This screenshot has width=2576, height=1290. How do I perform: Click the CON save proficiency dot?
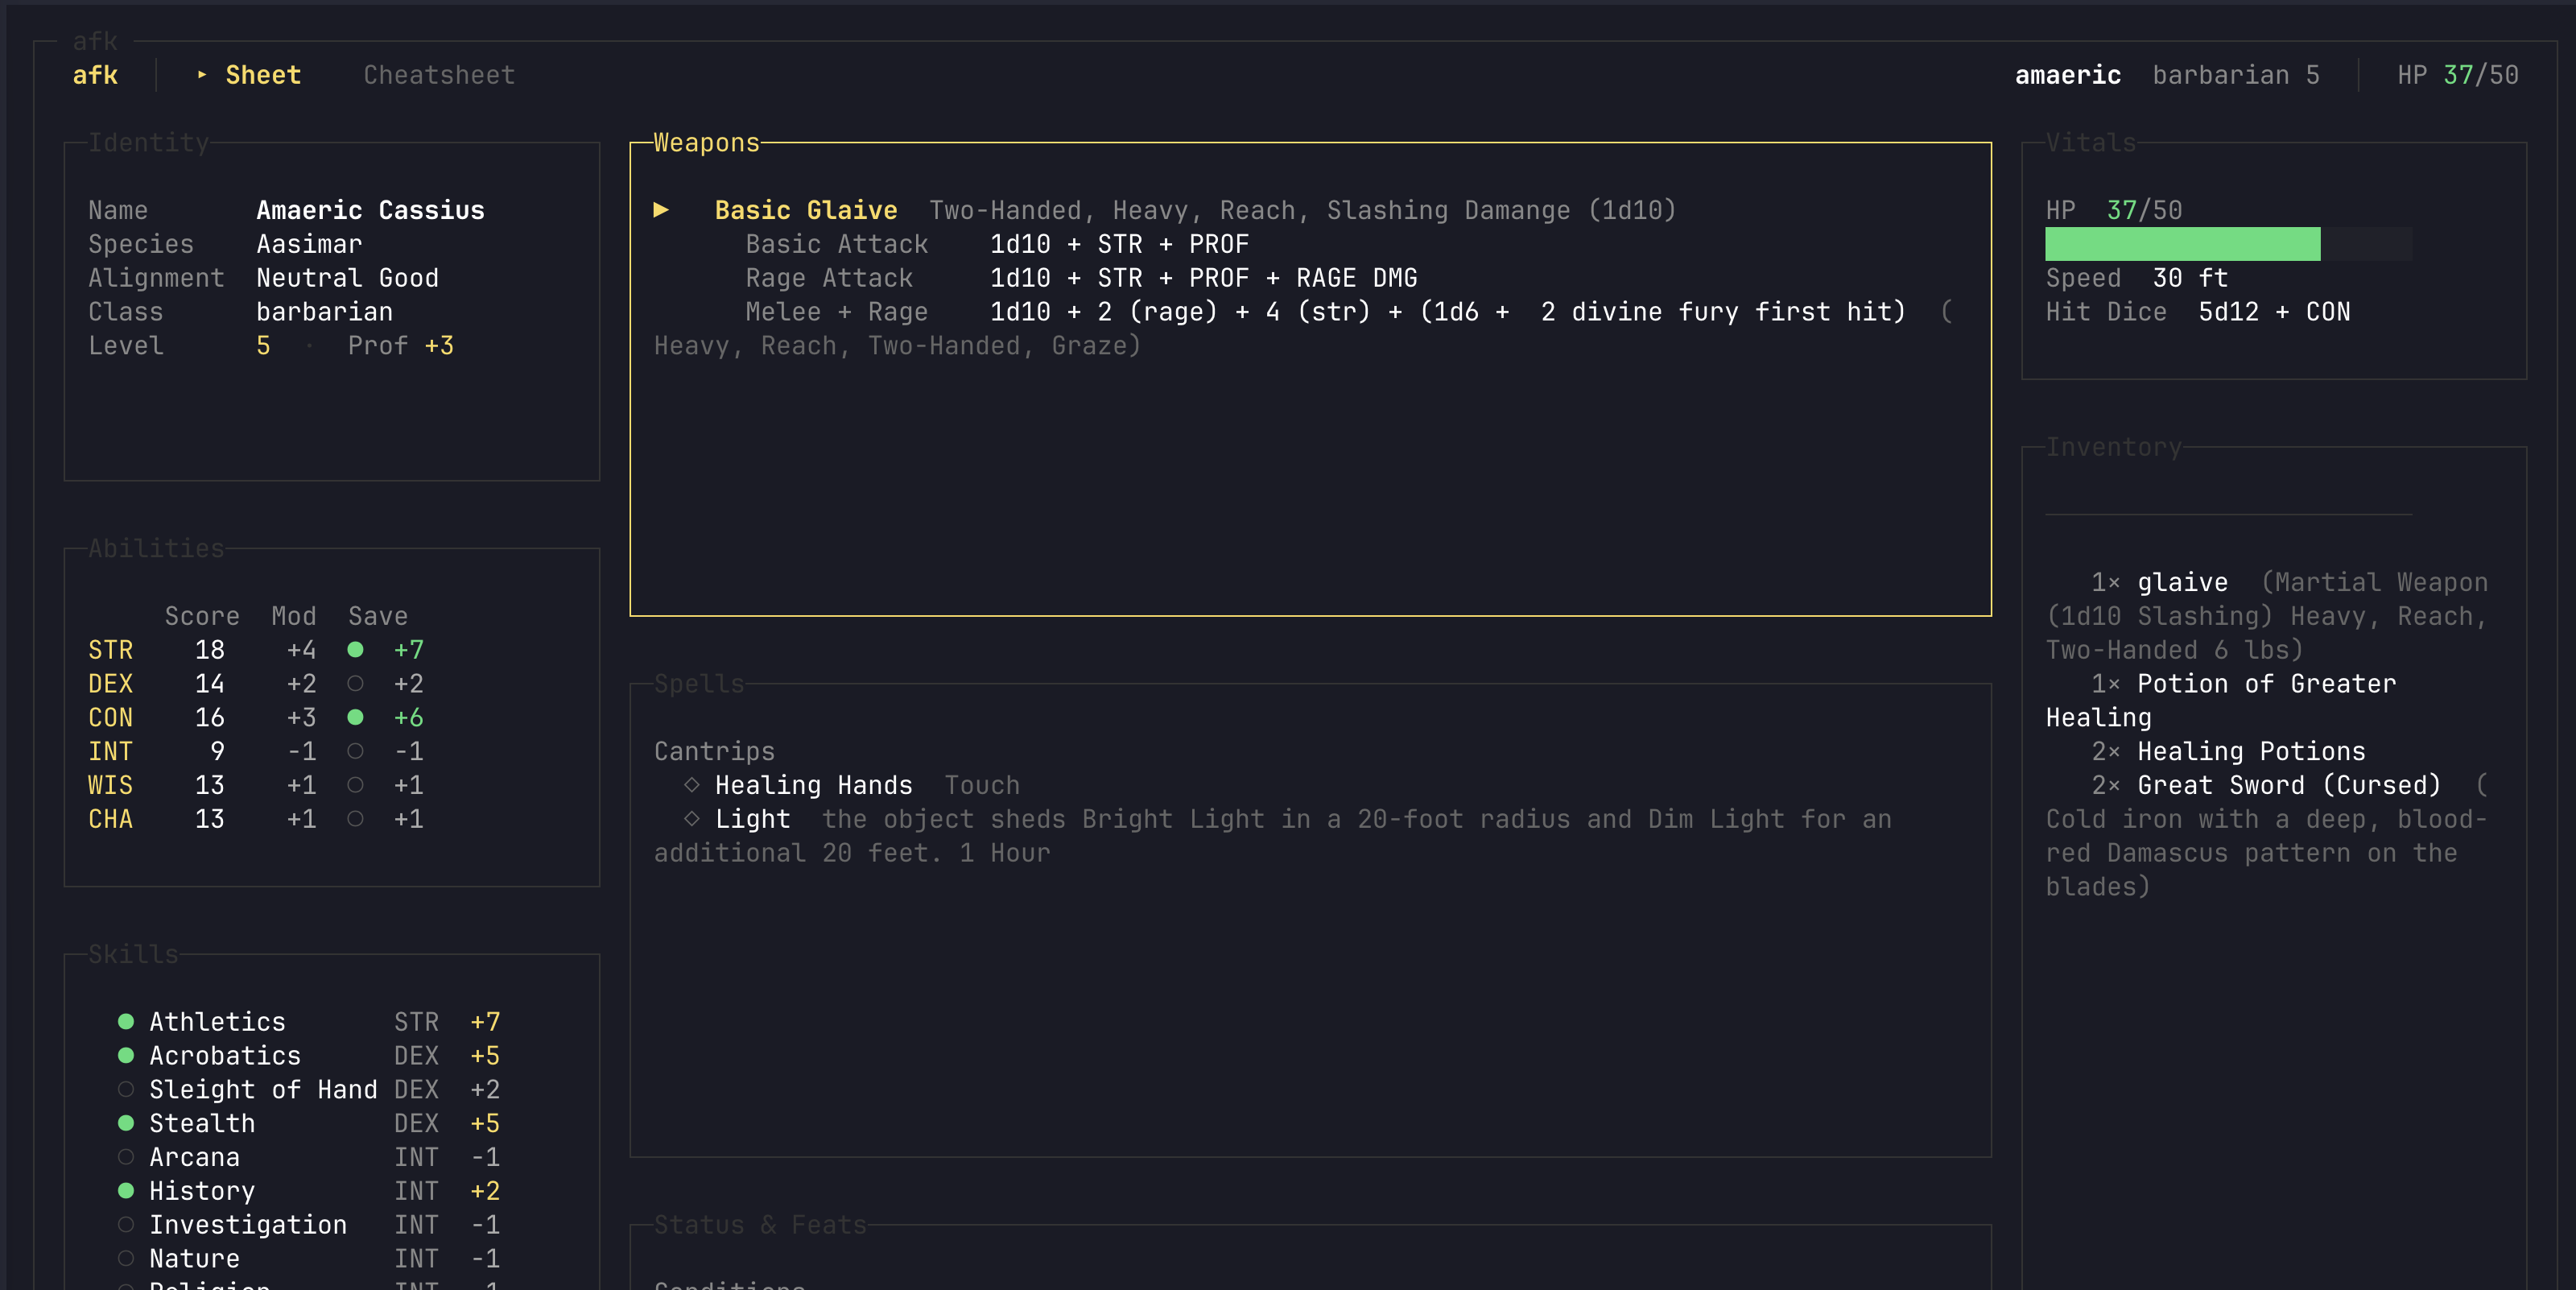coord(355,717)
